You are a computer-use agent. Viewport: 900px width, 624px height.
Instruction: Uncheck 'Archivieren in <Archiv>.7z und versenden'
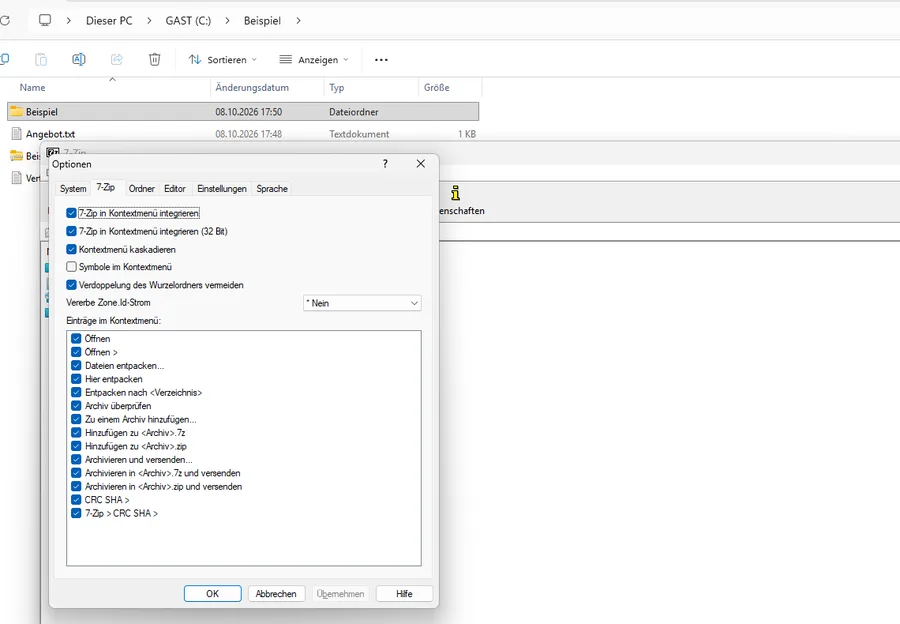76,473
